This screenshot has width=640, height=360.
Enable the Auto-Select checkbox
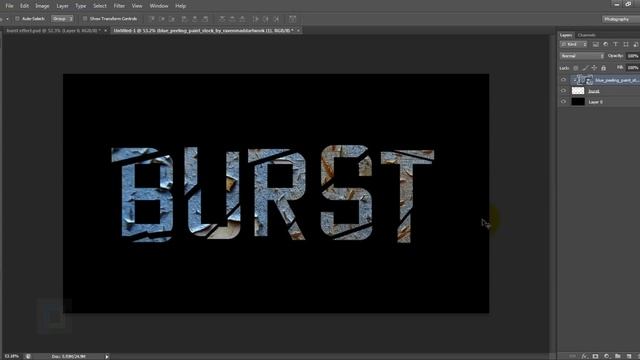click(17, 19)
